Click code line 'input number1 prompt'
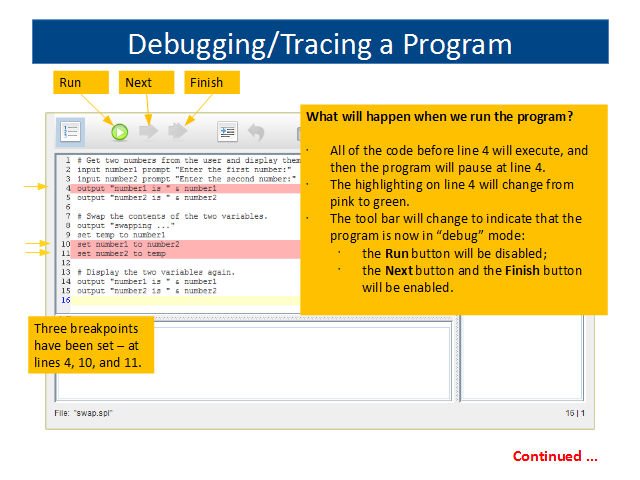This screenshot has height=480, width=640. pos(184,170)
